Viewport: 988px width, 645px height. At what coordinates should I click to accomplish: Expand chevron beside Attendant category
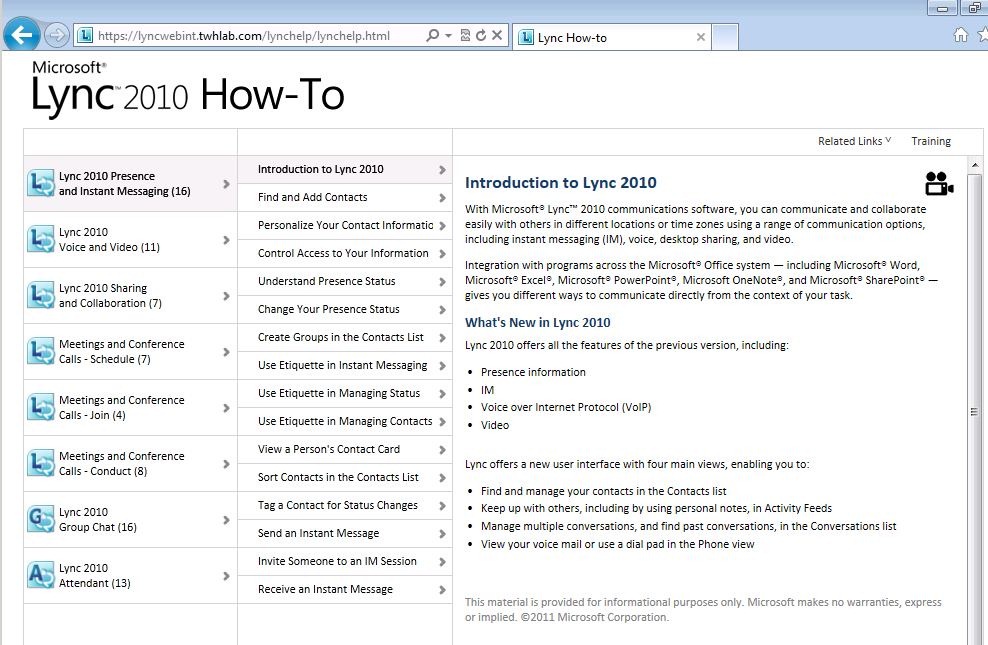pyautogui.click(x=226, y=576)
